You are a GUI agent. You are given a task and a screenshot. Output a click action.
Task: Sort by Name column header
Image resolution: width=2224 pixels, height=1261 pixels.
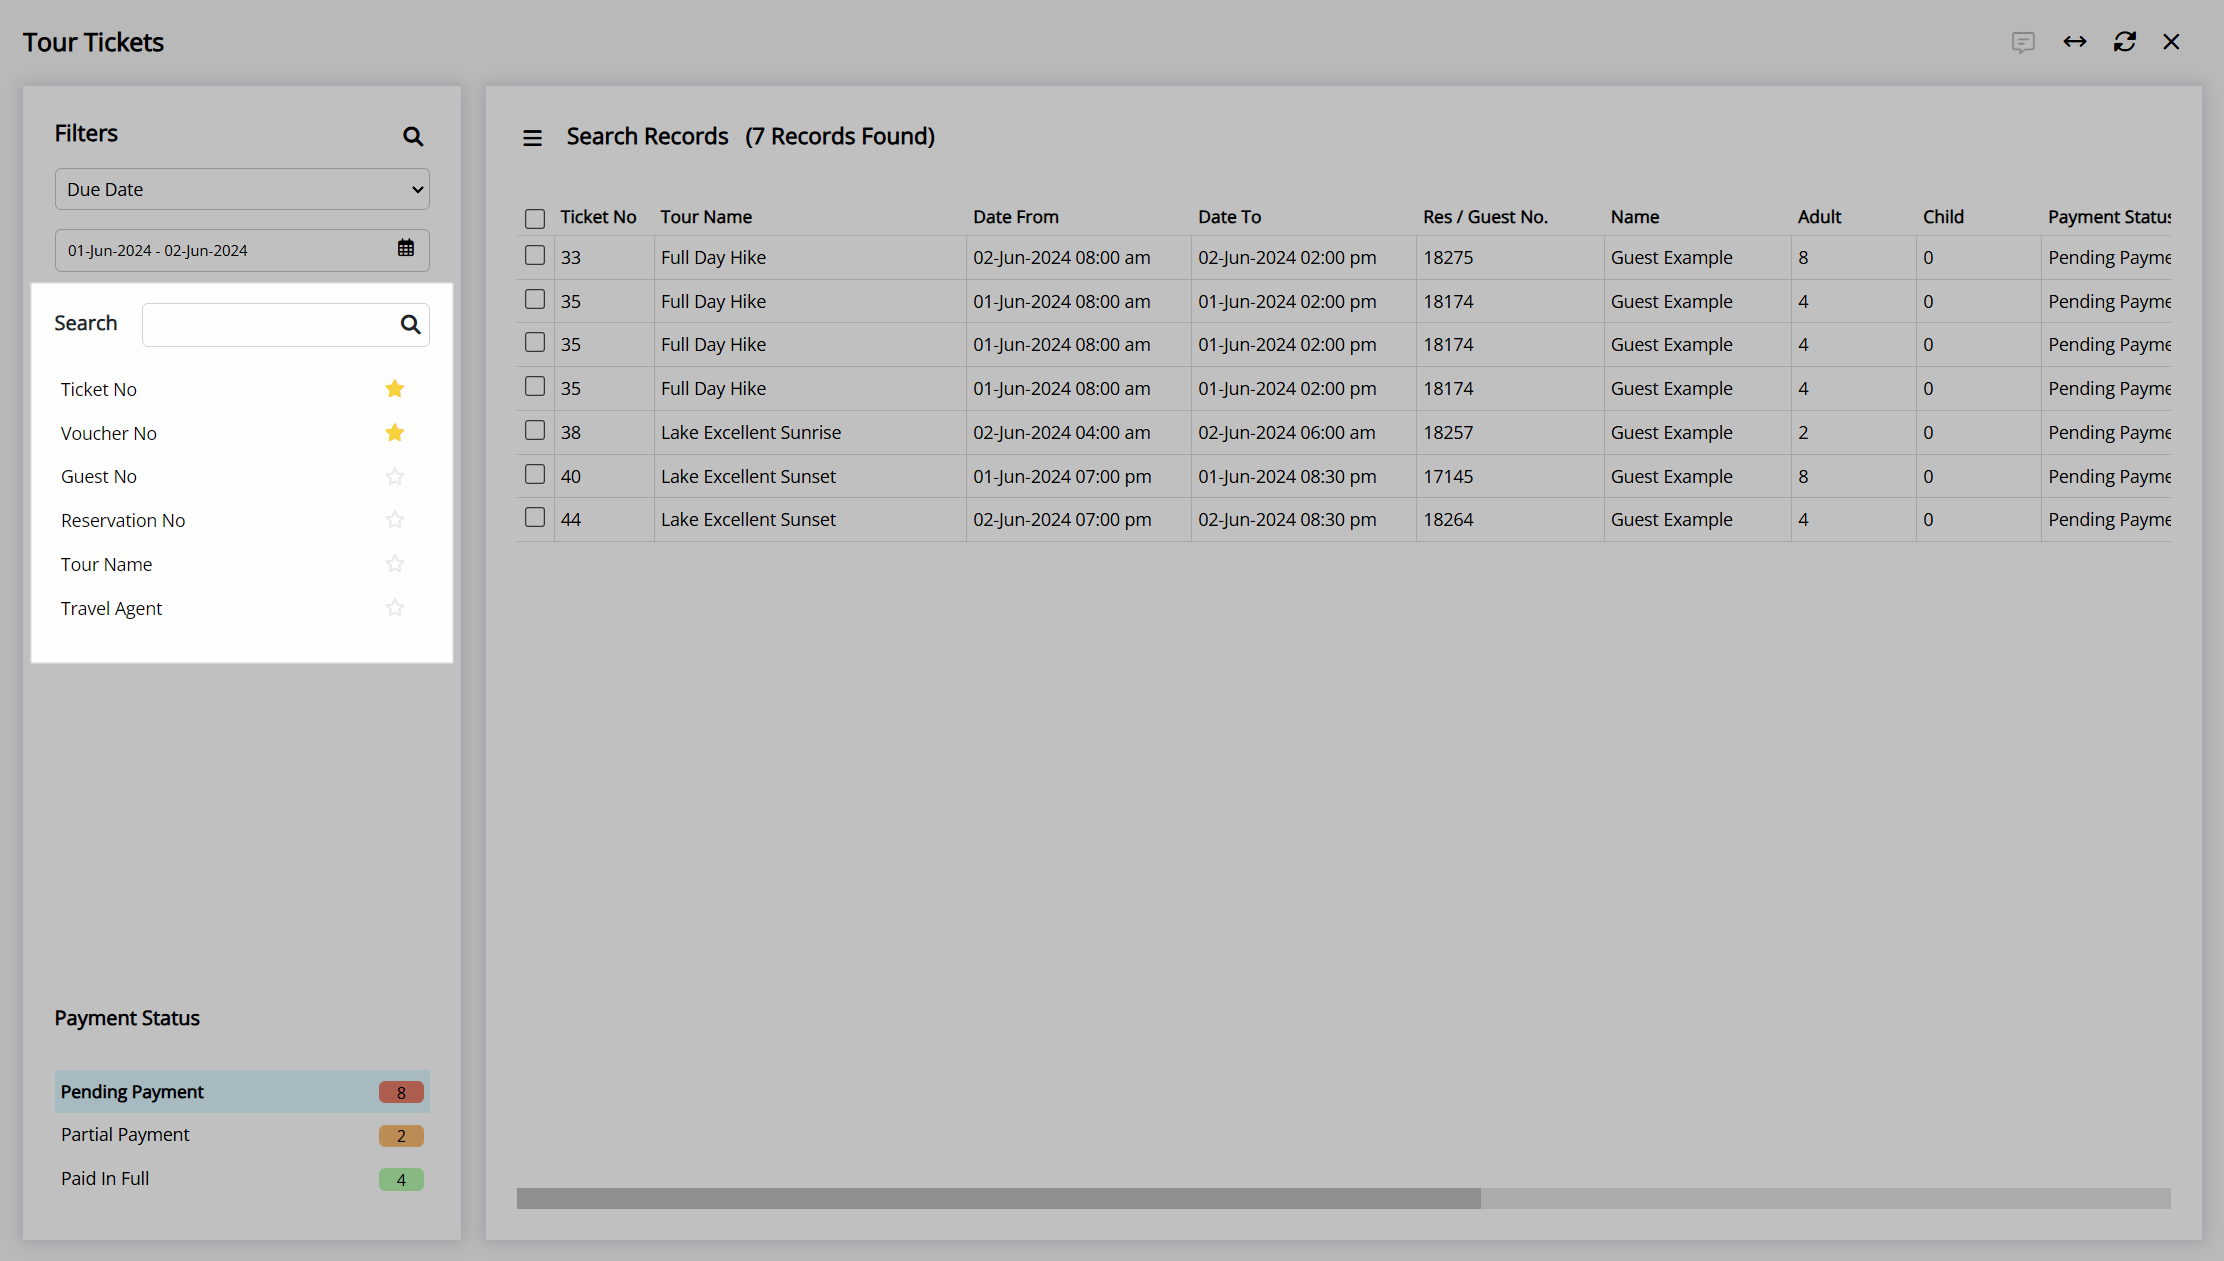tap(1635, 217)
